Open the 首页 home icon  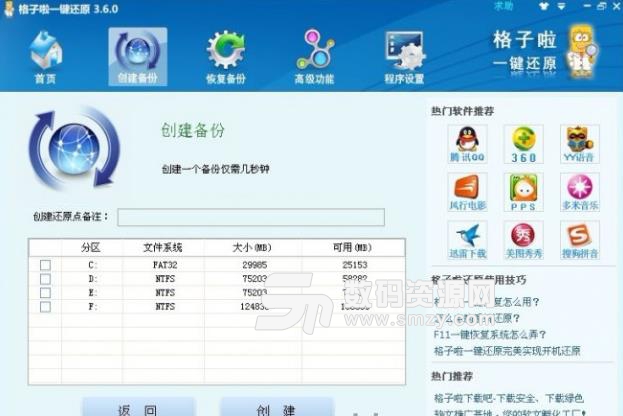click(x=46, y=58)
